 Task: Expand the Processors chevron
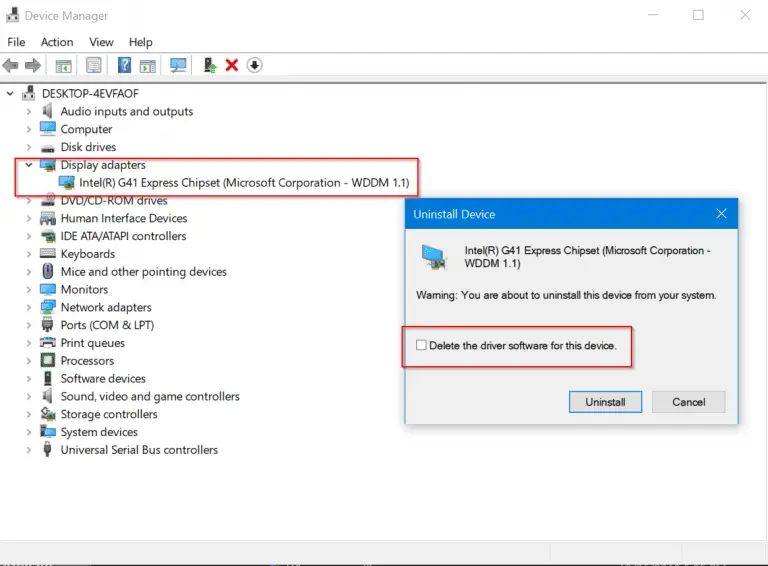29,361
